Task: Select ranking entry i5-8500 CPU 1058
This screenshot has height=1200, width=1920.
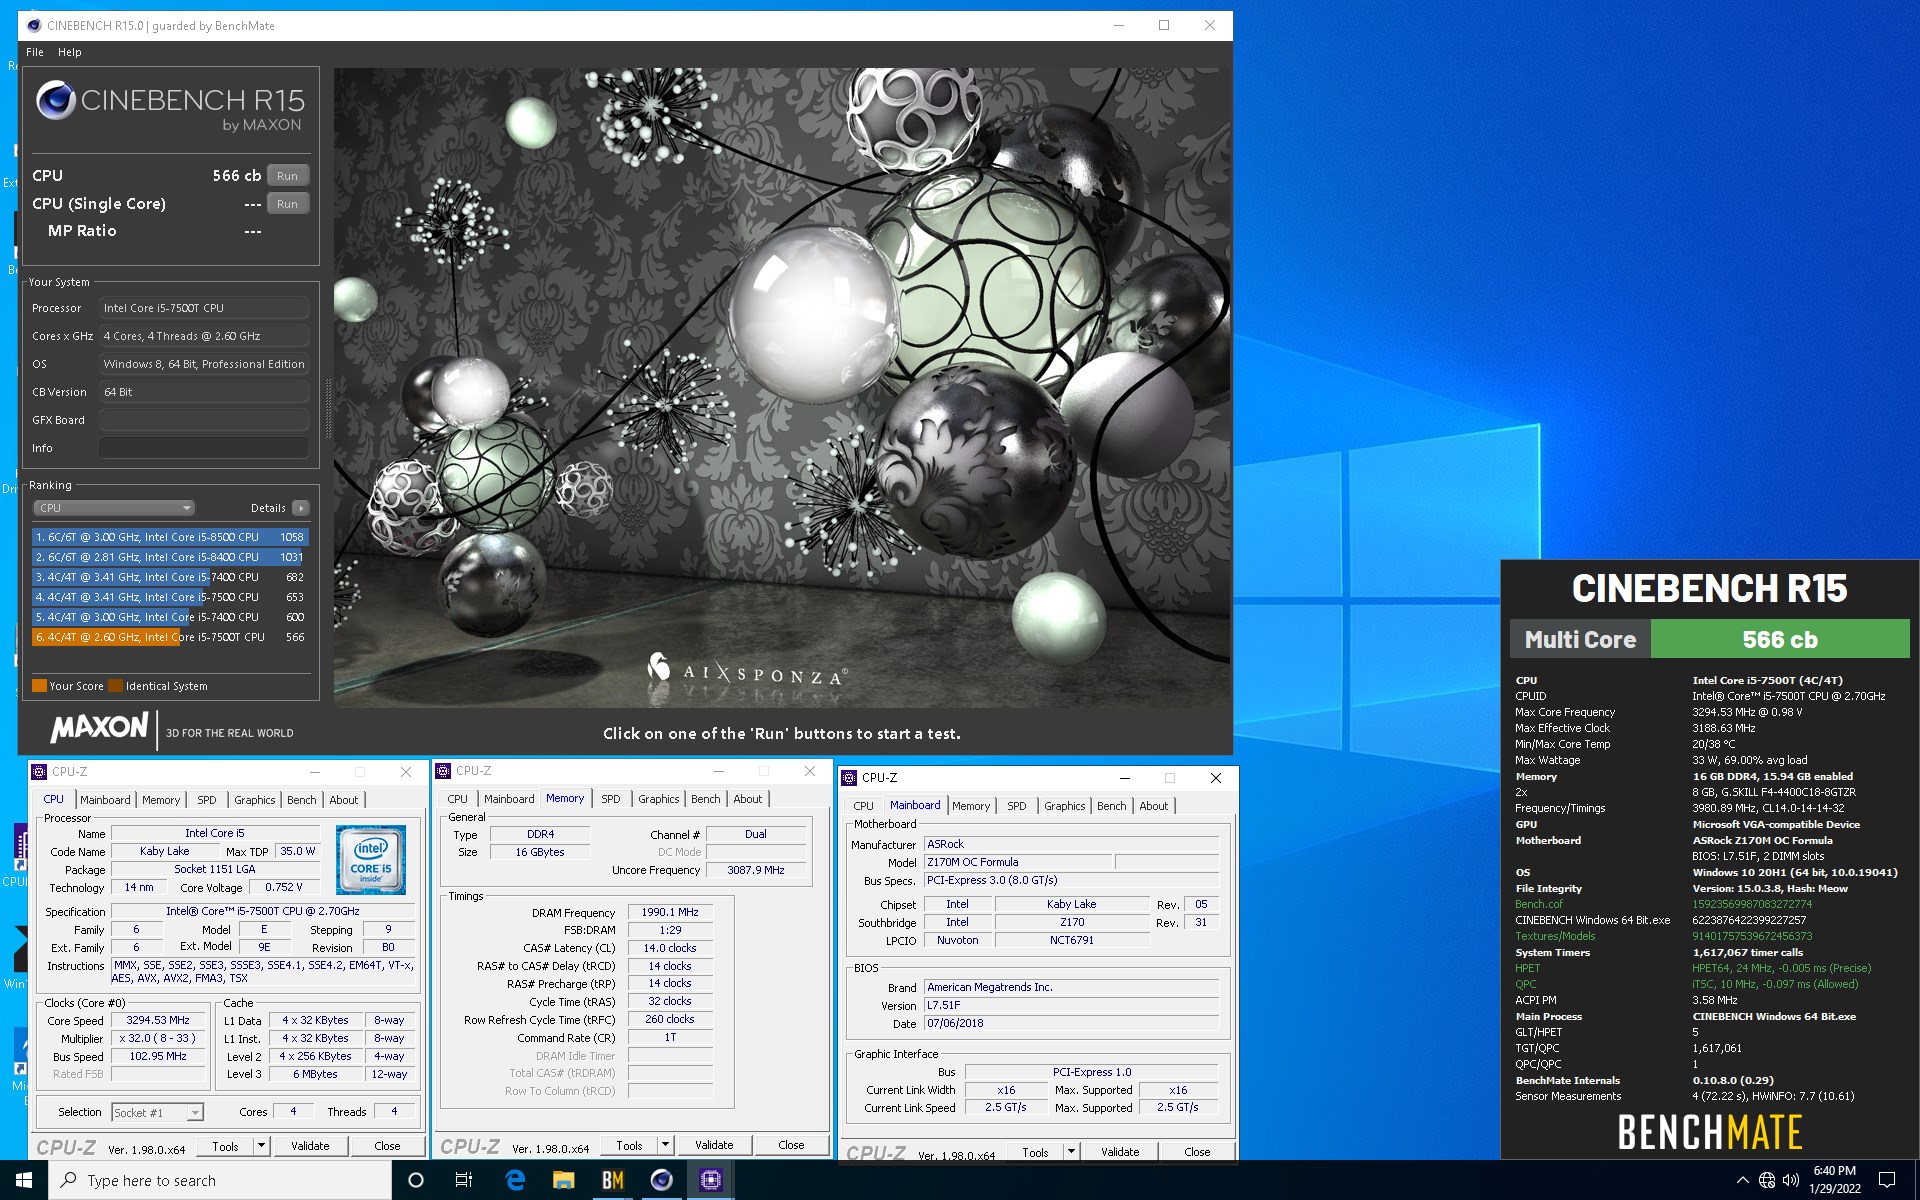Action: [x=170, y=537]
